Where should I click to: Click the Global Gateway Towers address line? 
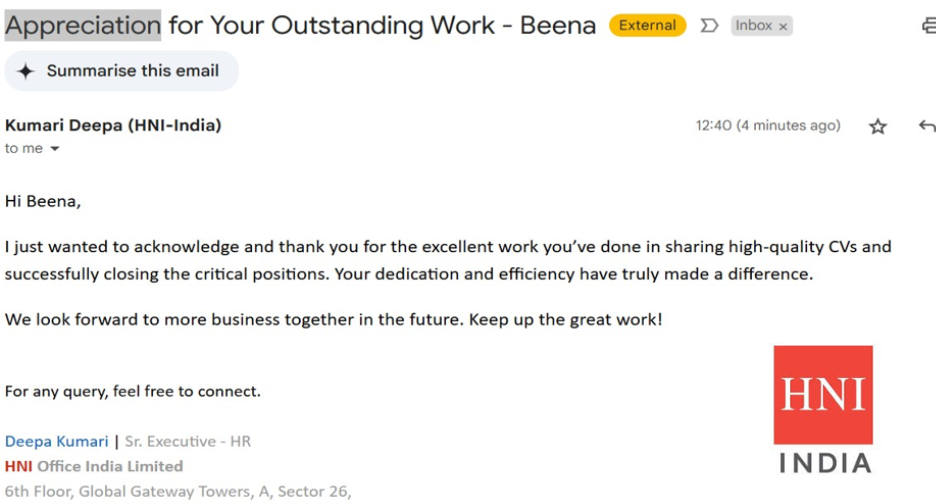[x=178, y=491]
